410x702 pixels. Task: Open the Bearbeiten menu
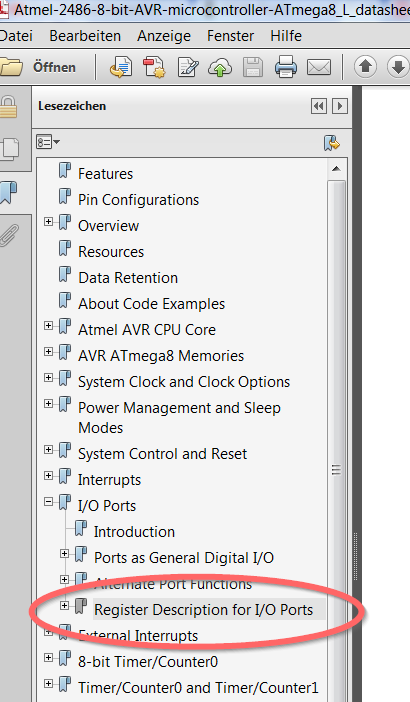(x=85, y=36)
